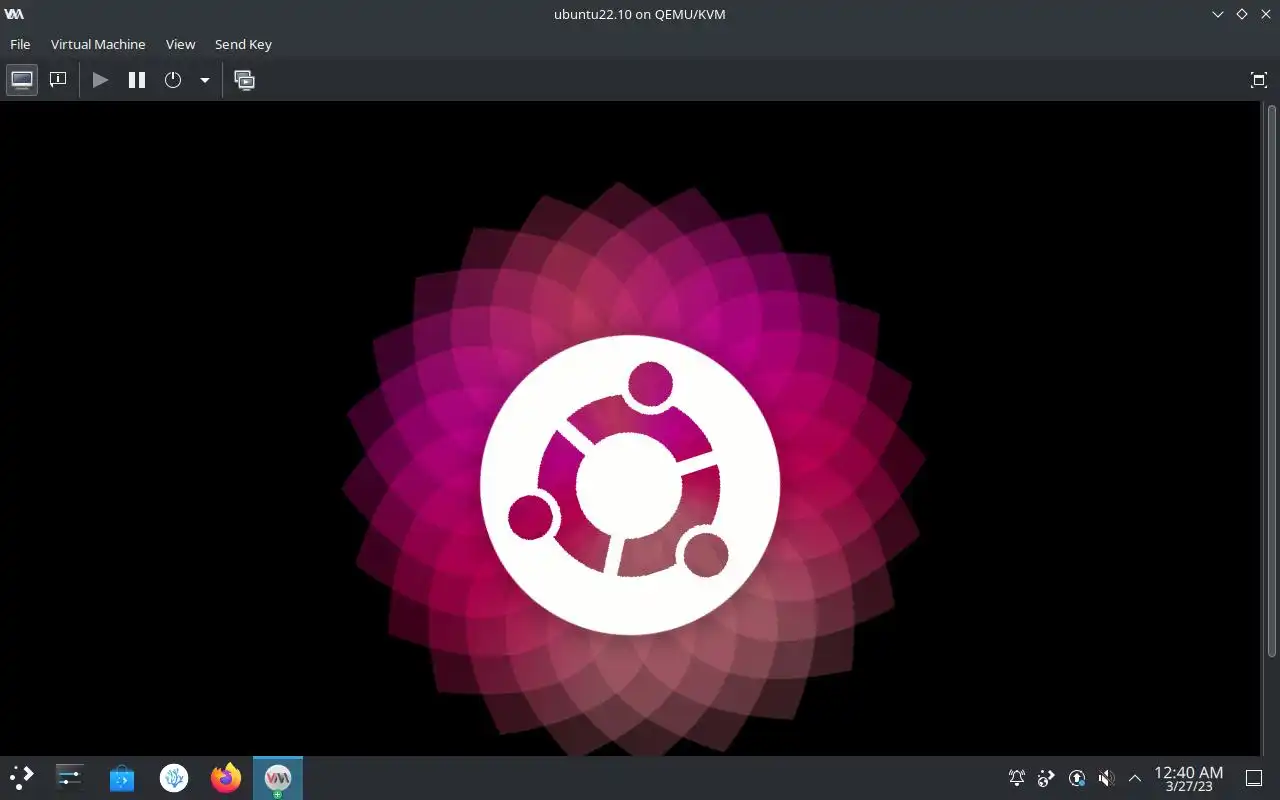Manage VM snapshots
Screen dimensions: 1280x800
pyautogui.click(x=244, y=80)
